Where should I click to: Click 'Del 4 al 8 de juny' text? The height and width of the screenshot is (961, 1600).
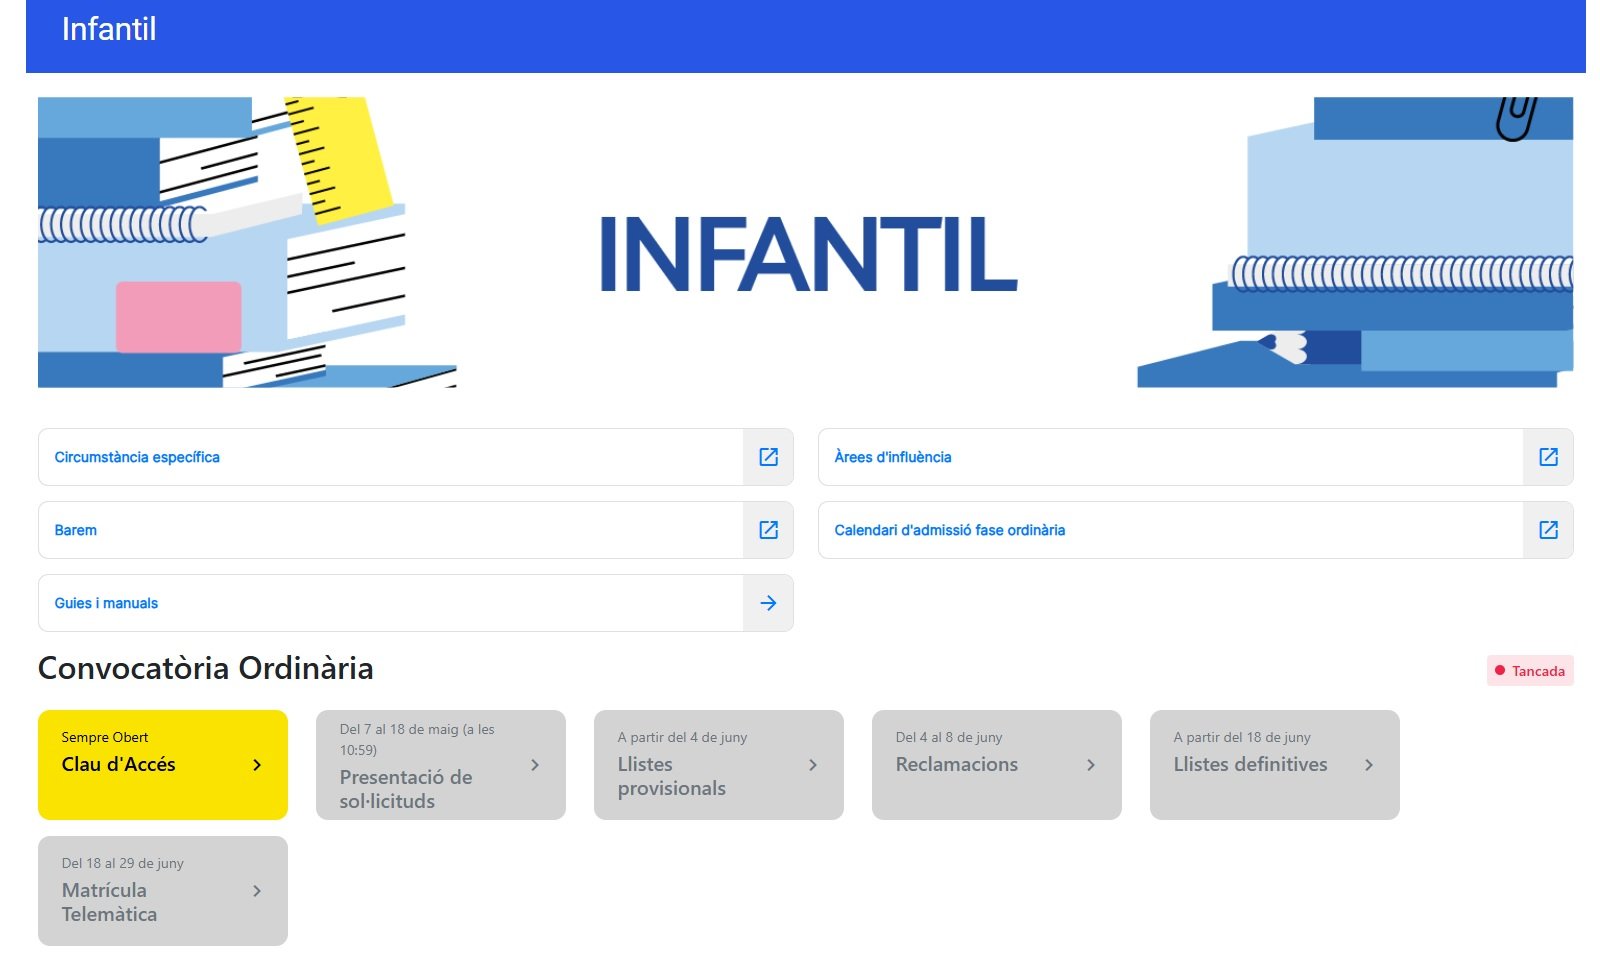coord(949,737)
